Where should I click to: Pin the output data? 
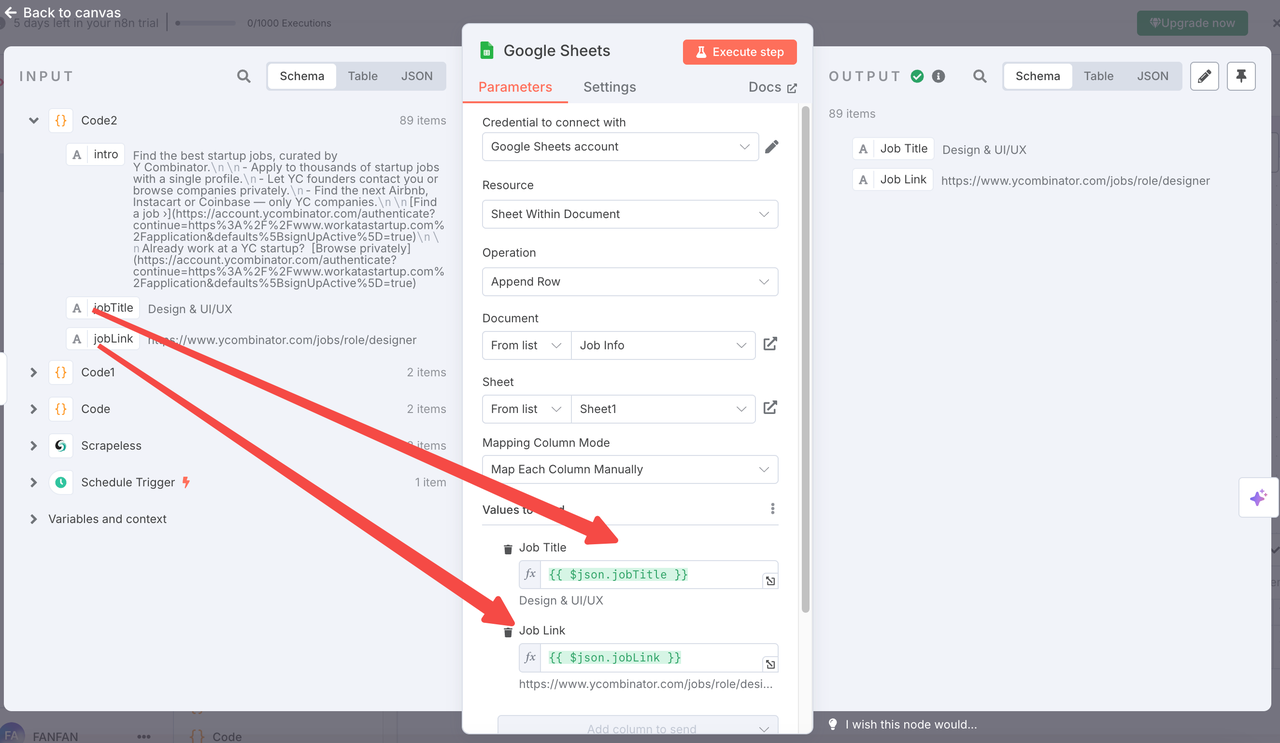pyautogui.click(x=1241, y=76)
